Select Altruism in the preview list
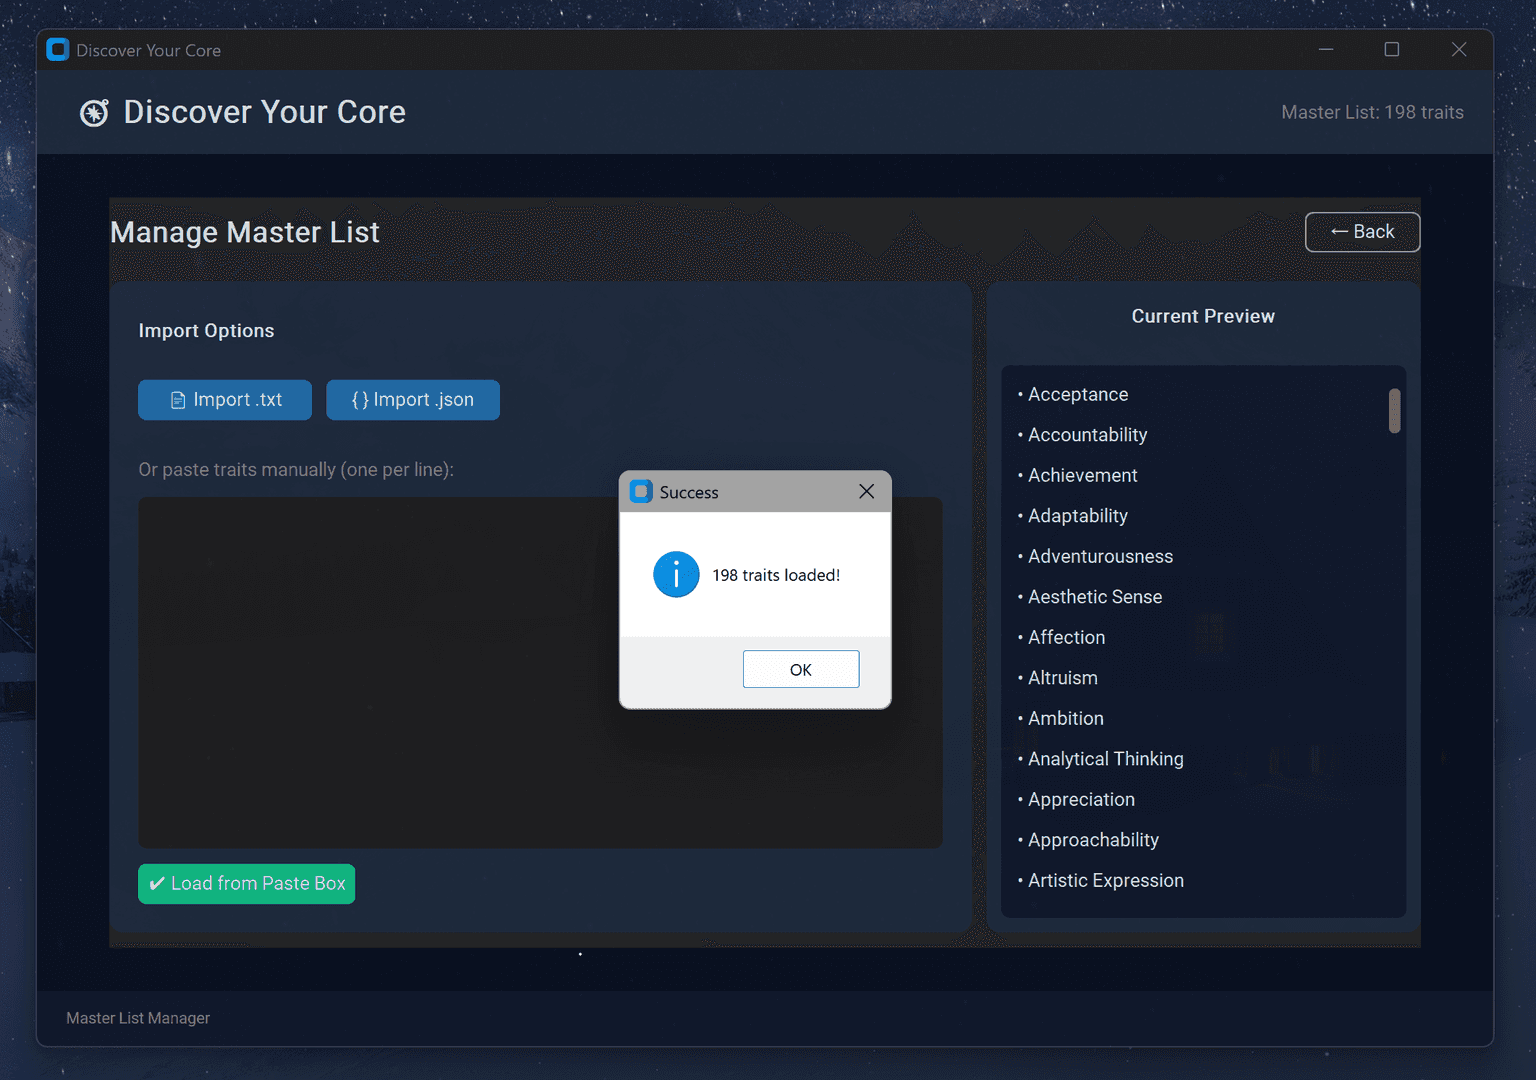The height and width of the screenshot is (1080, 1536). pyautogui.click(x=1063, y=678)
